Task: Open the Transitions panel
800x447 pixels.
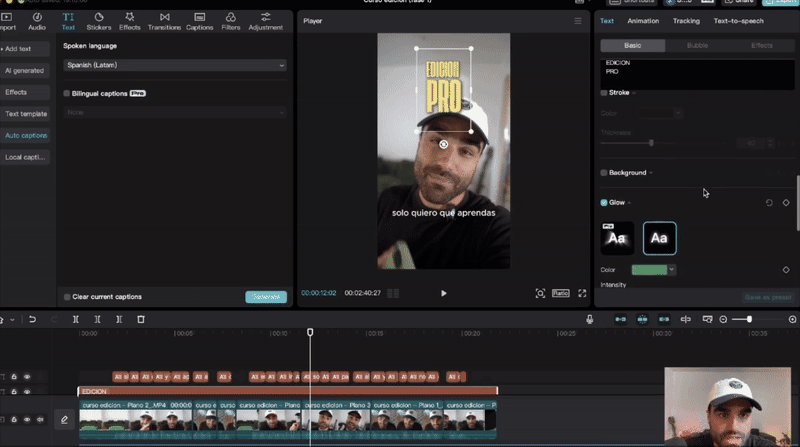Action: pos(164,20)
